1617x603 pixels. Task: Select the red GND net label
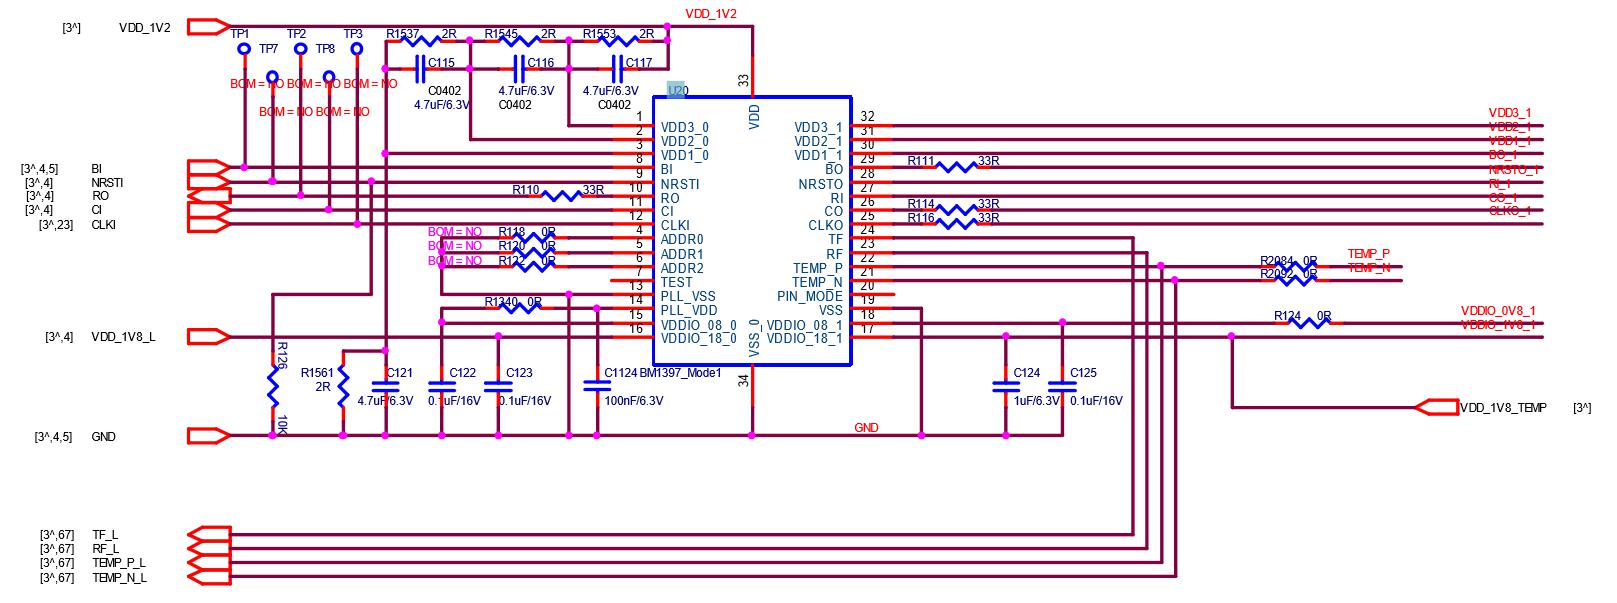(866, 428)
